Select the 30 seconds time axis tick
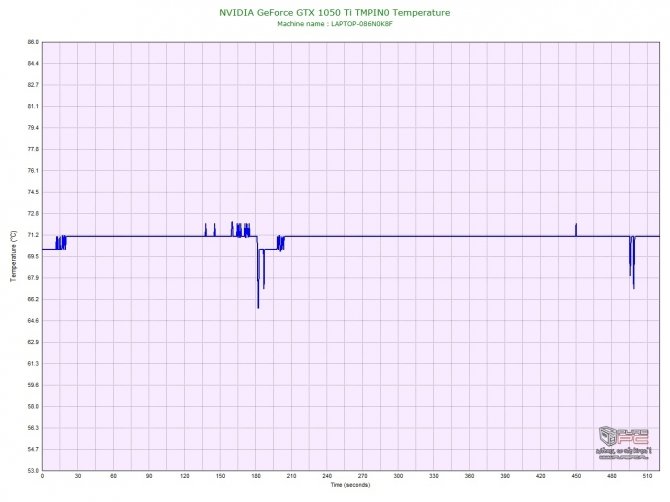The width and height of the screenshot is (670, 502). (x=78, y=476)
